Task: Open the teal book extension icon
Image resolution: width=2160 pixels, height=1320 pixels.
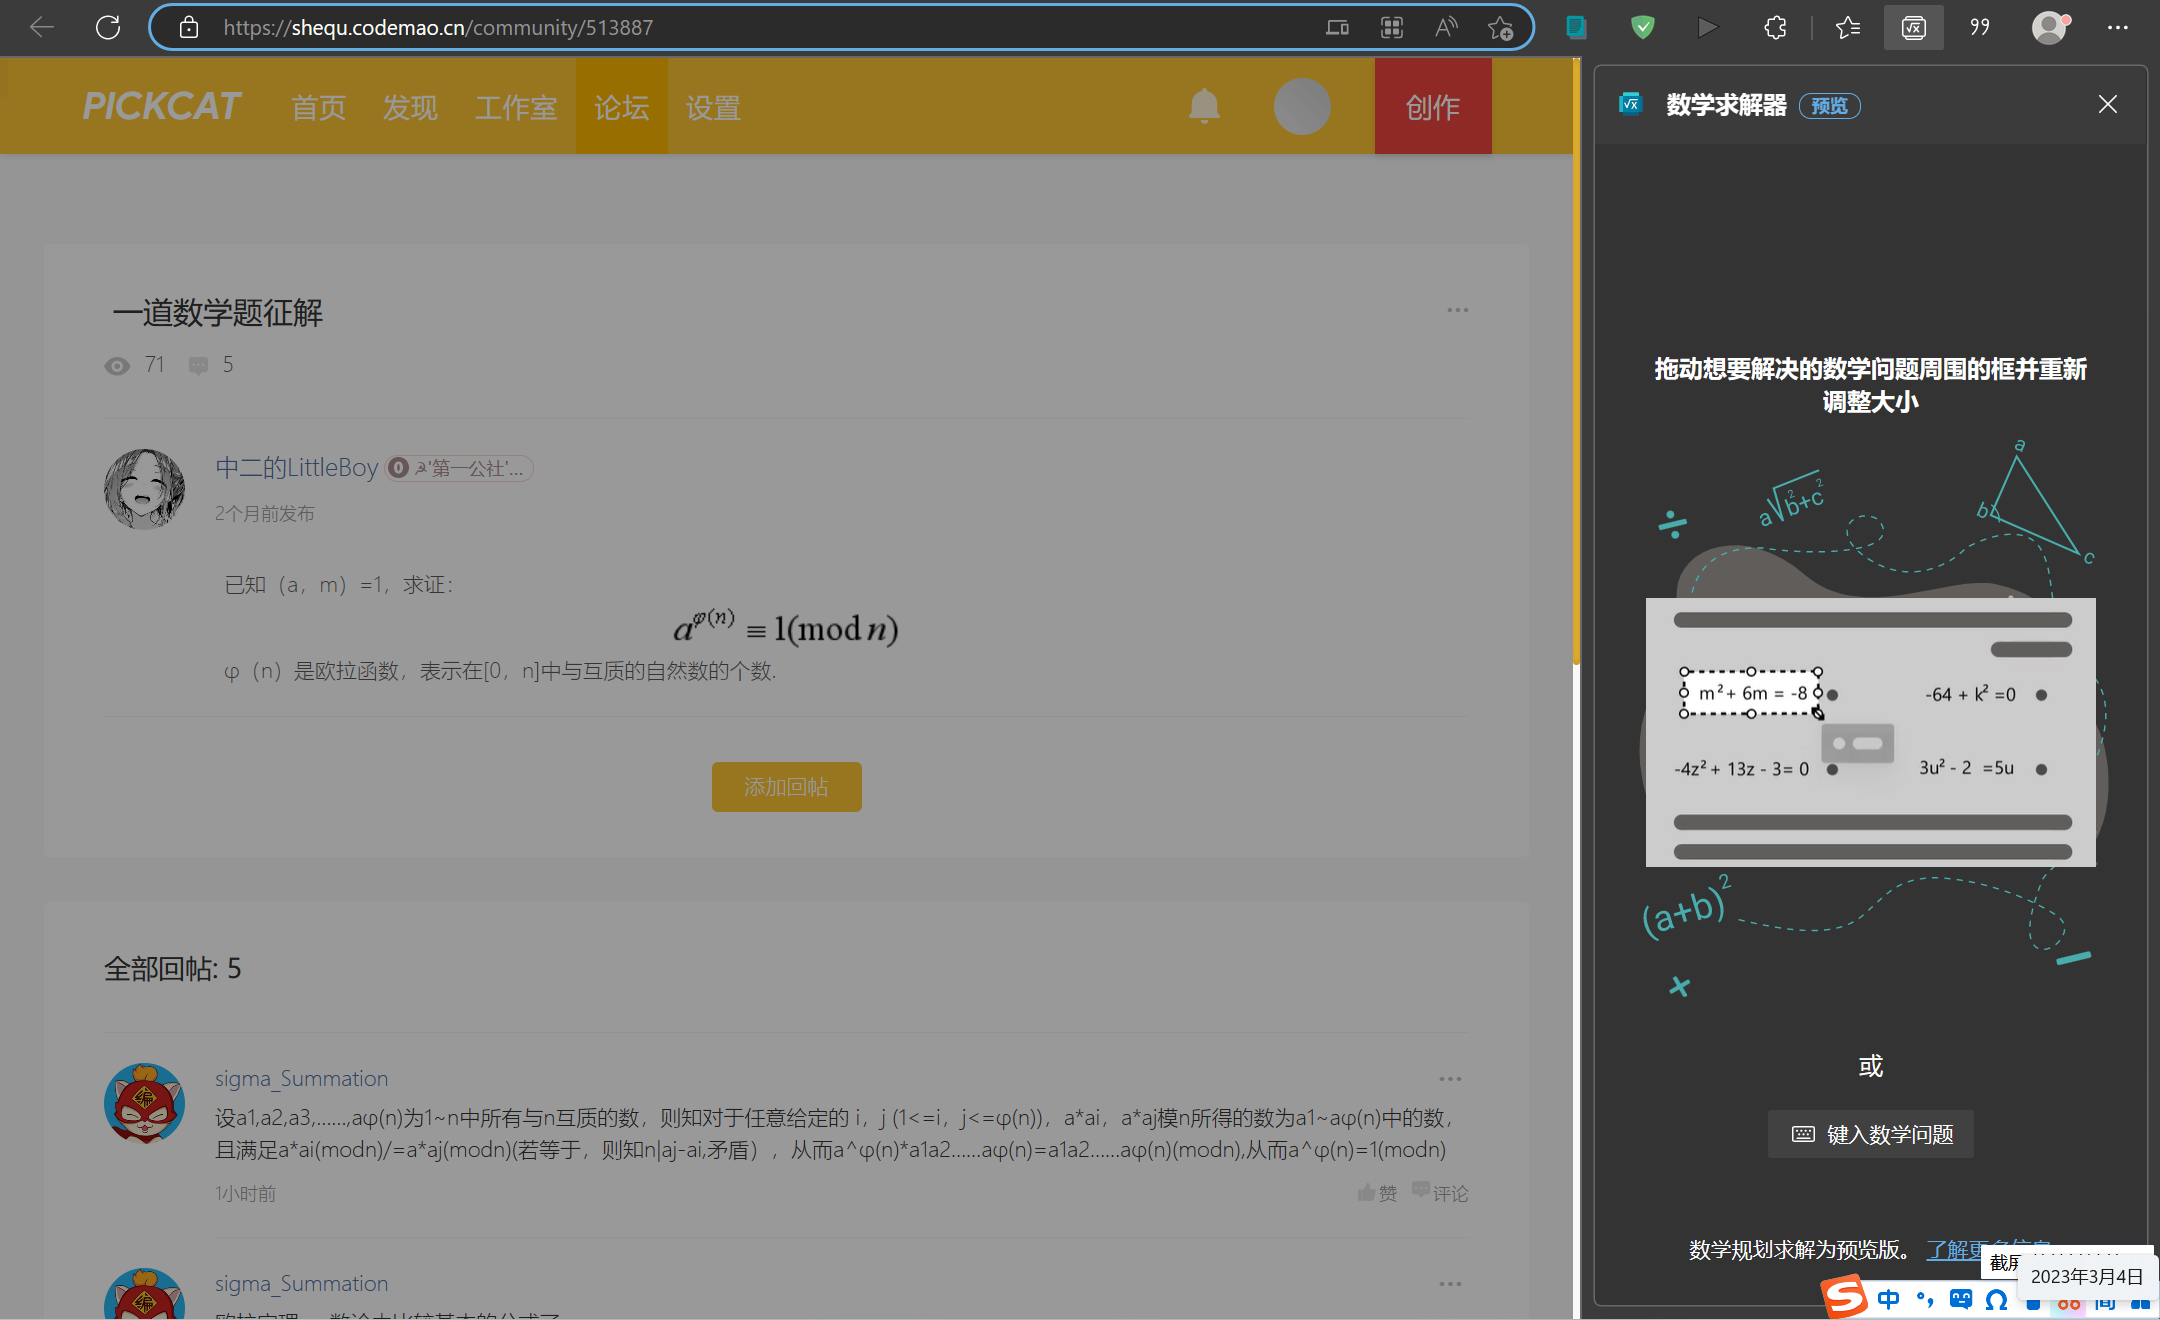Action: pyautogui.click(x=1576, y=27)
